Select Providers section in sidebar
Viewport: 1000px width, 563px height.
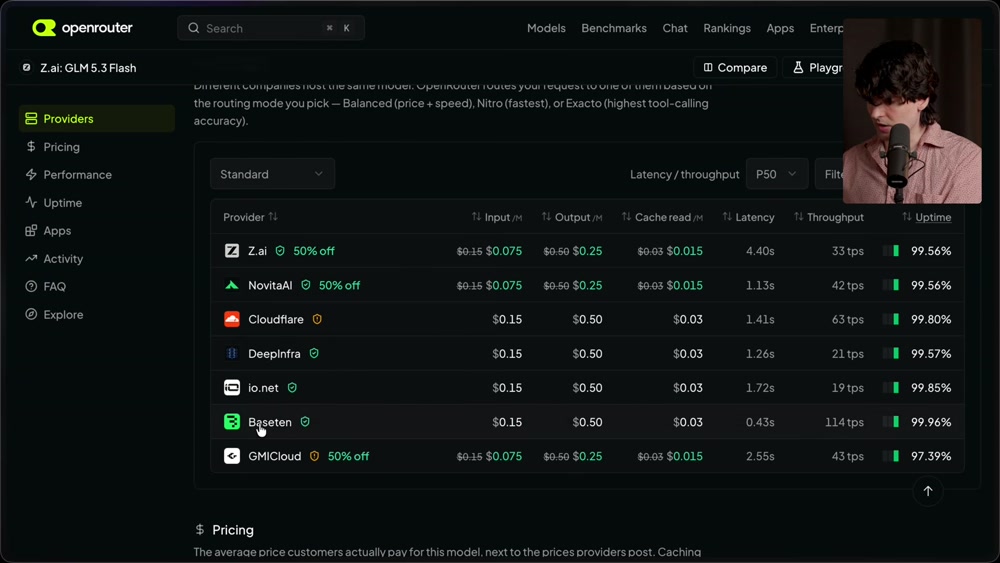[x=97, y=119]
